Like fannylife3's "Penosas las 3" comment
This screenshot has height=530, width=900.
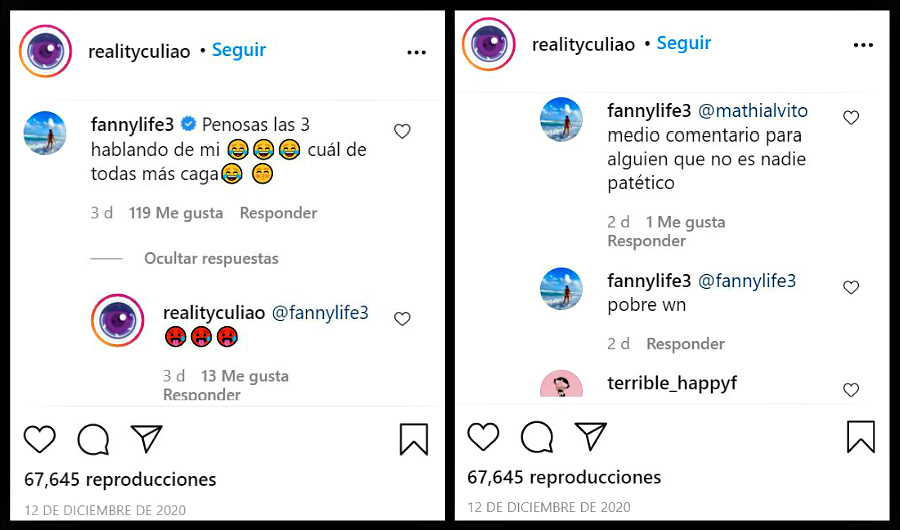coord(402,131)
